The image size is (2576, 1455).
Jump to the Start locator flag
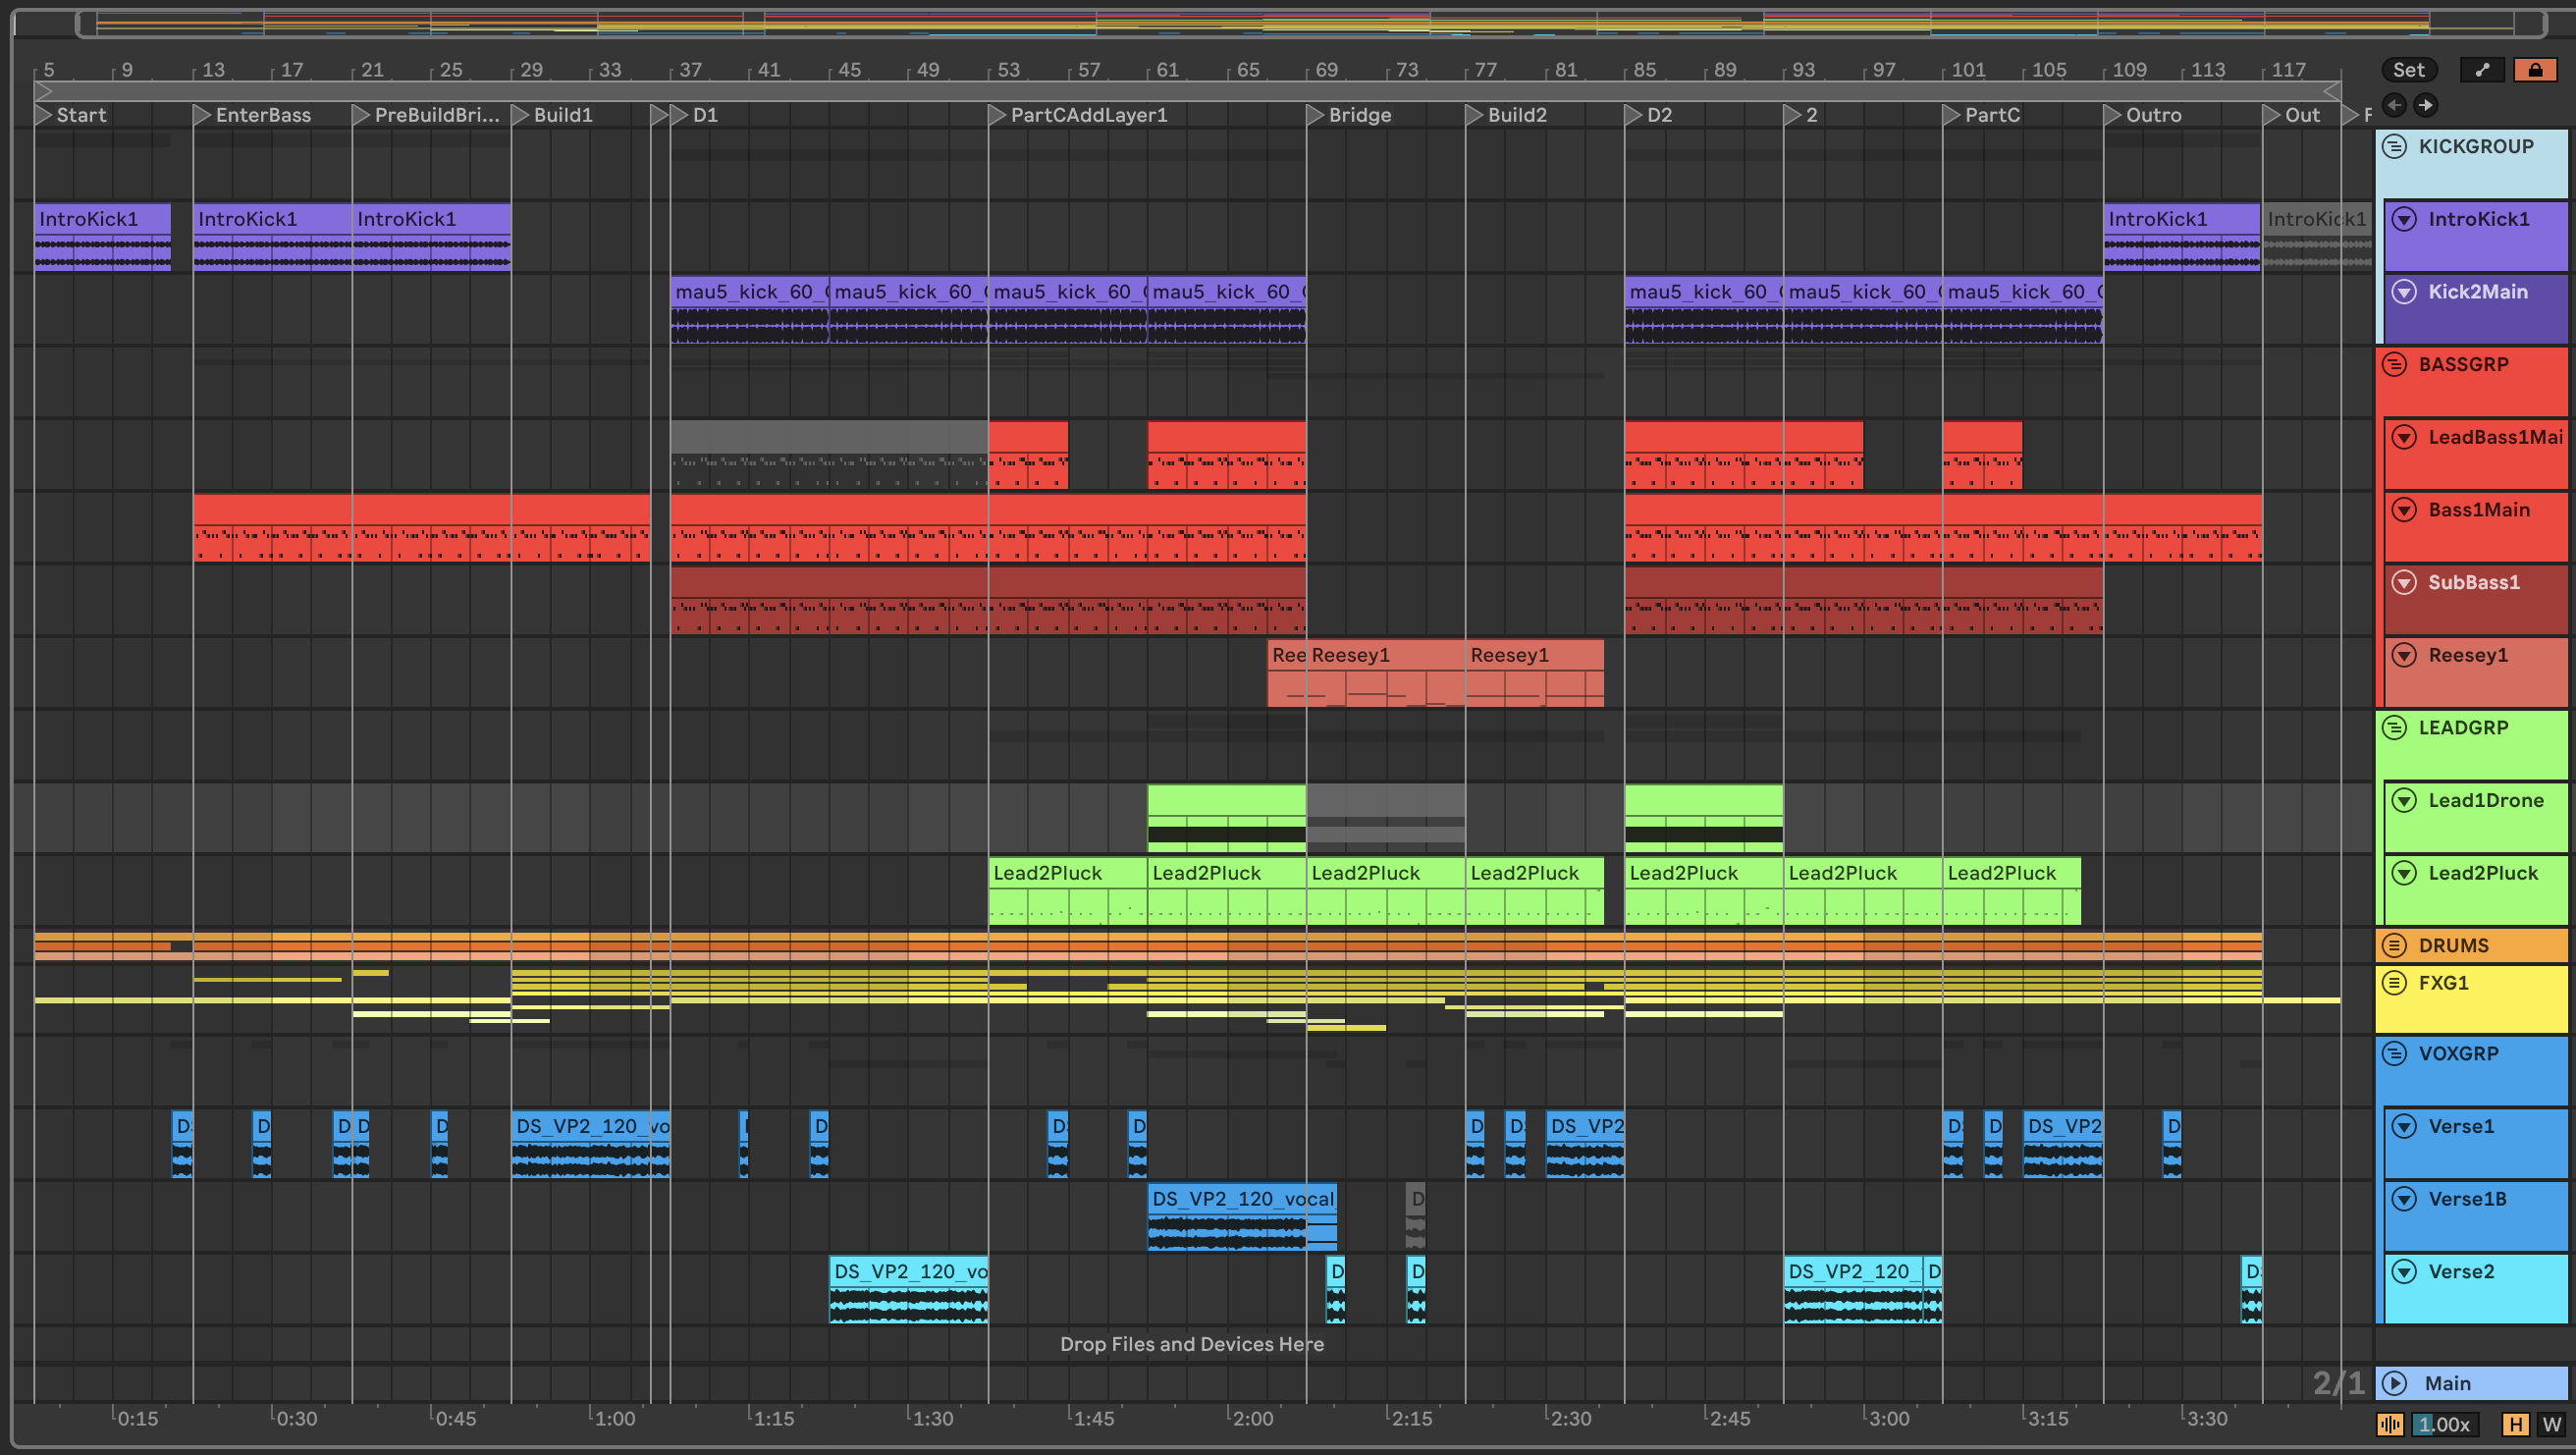[43, 115]
